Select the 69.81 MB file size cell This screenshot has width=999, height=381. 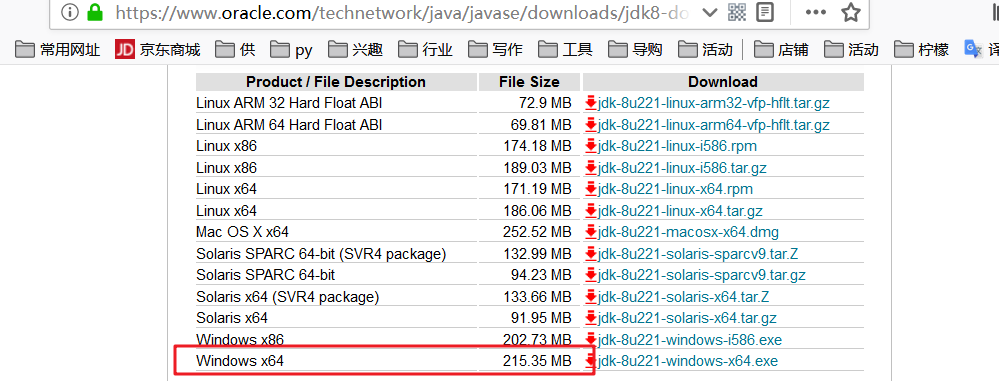click(529, 124)
